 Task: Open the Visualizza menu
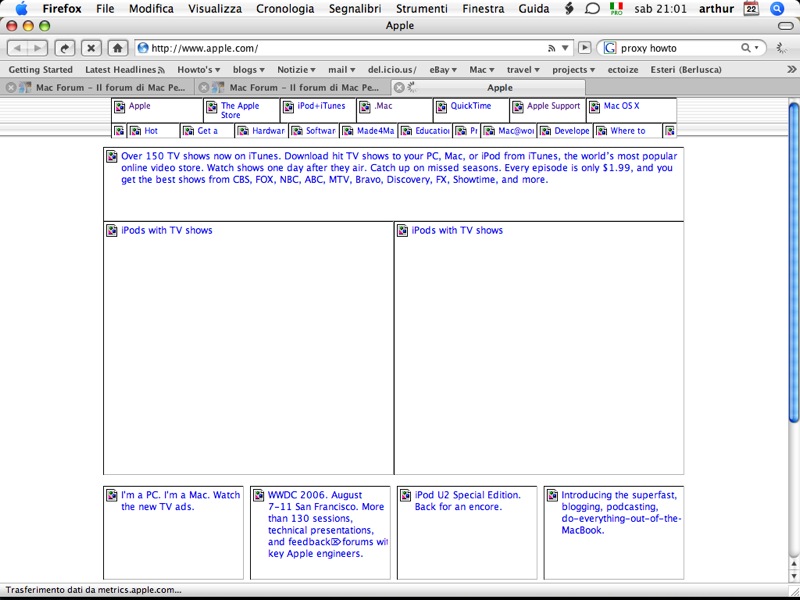215,9
